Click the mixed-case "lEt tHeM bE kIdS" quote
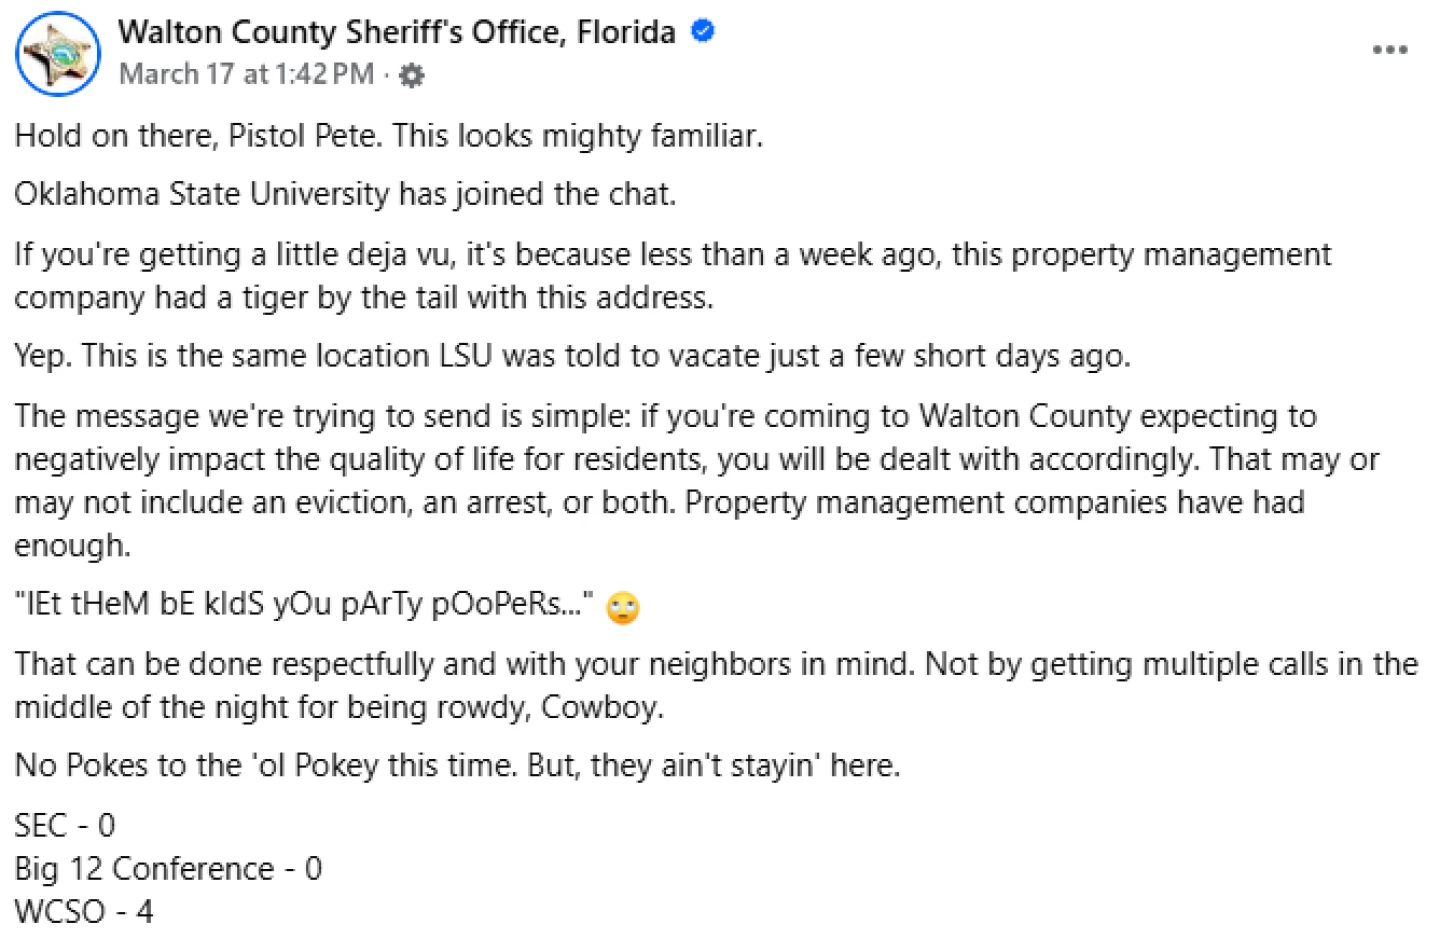The width and height of the screenshot is (1440, 938). 303,605
